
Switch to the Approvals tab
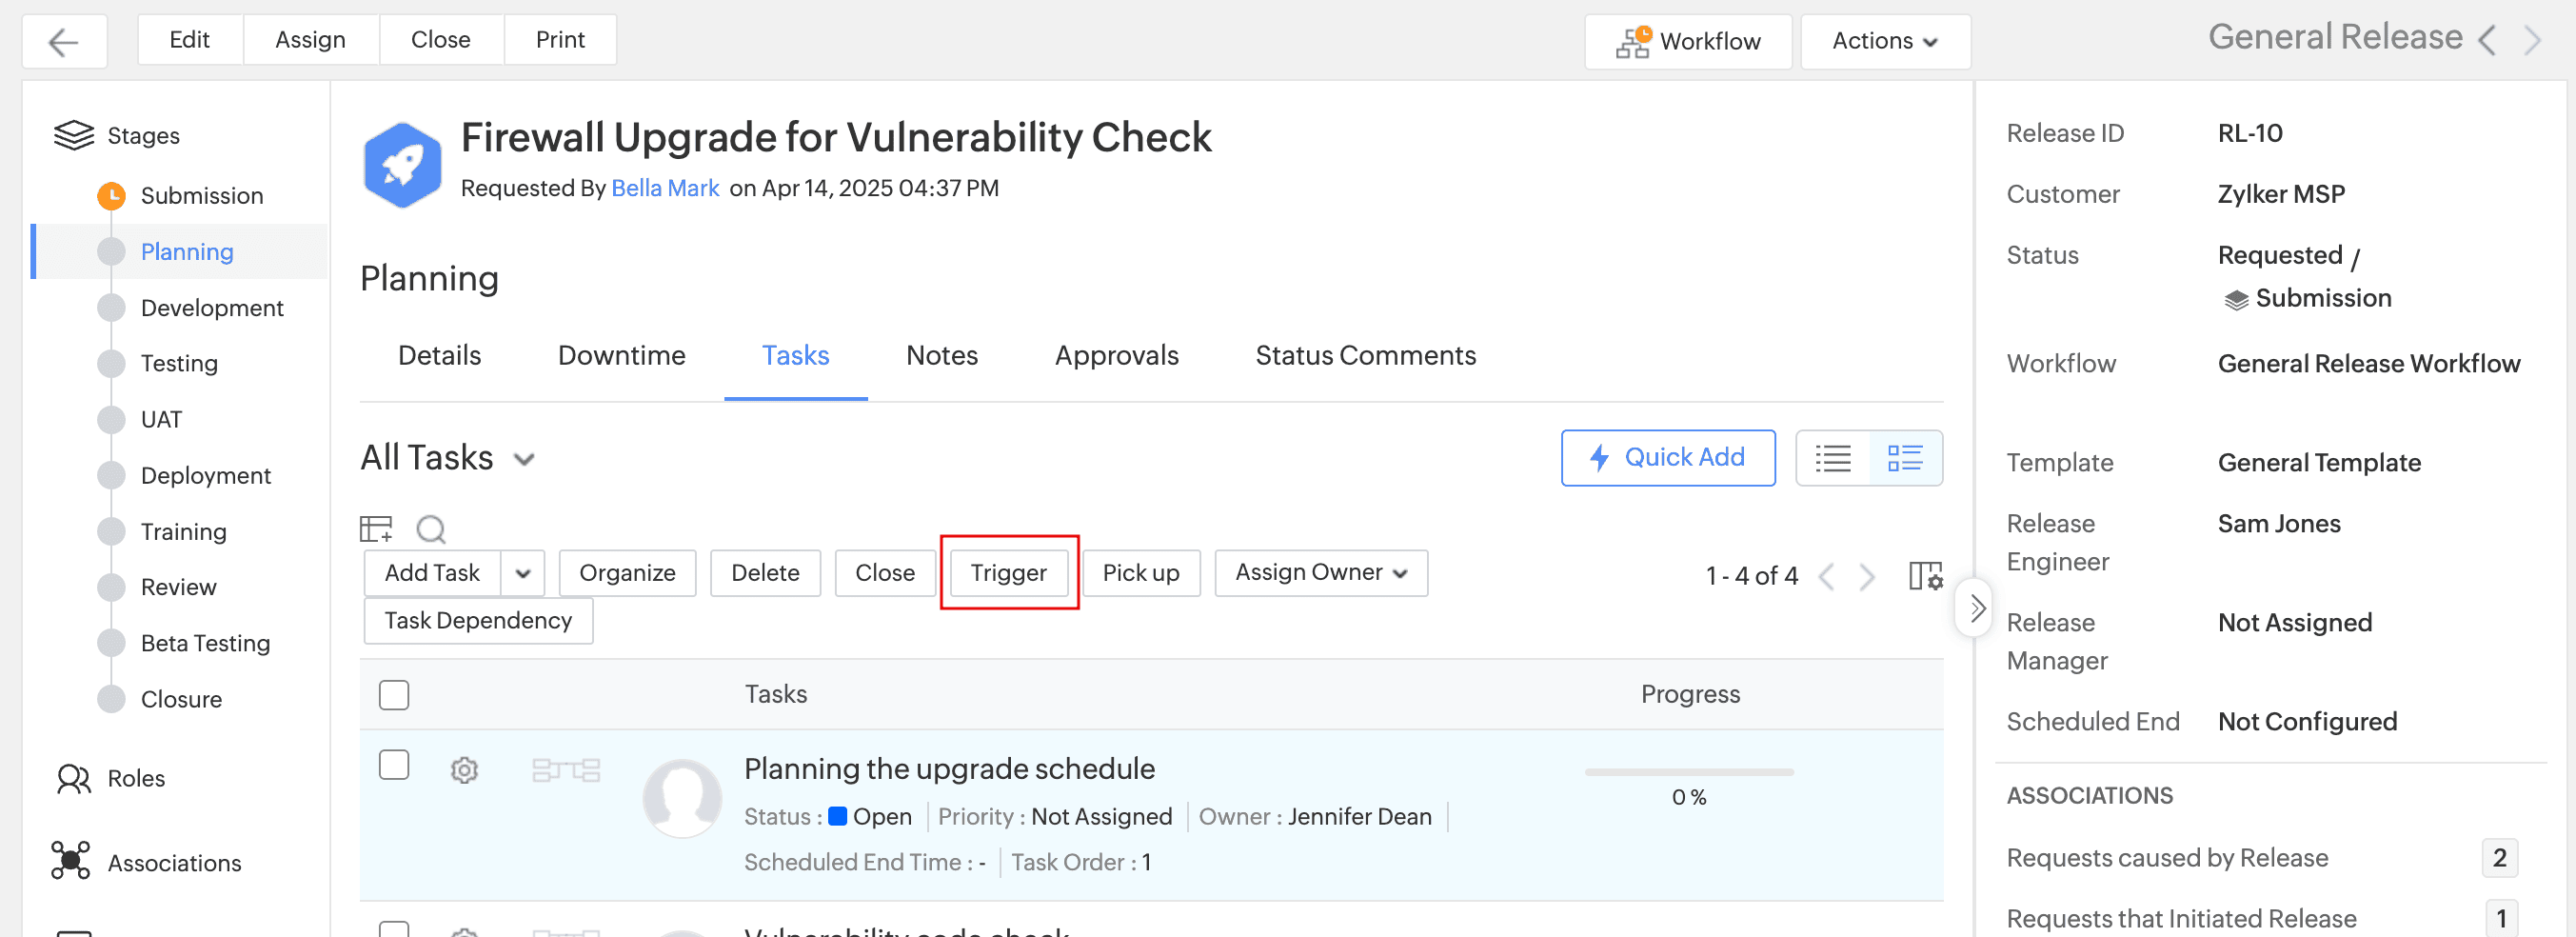1116,356
